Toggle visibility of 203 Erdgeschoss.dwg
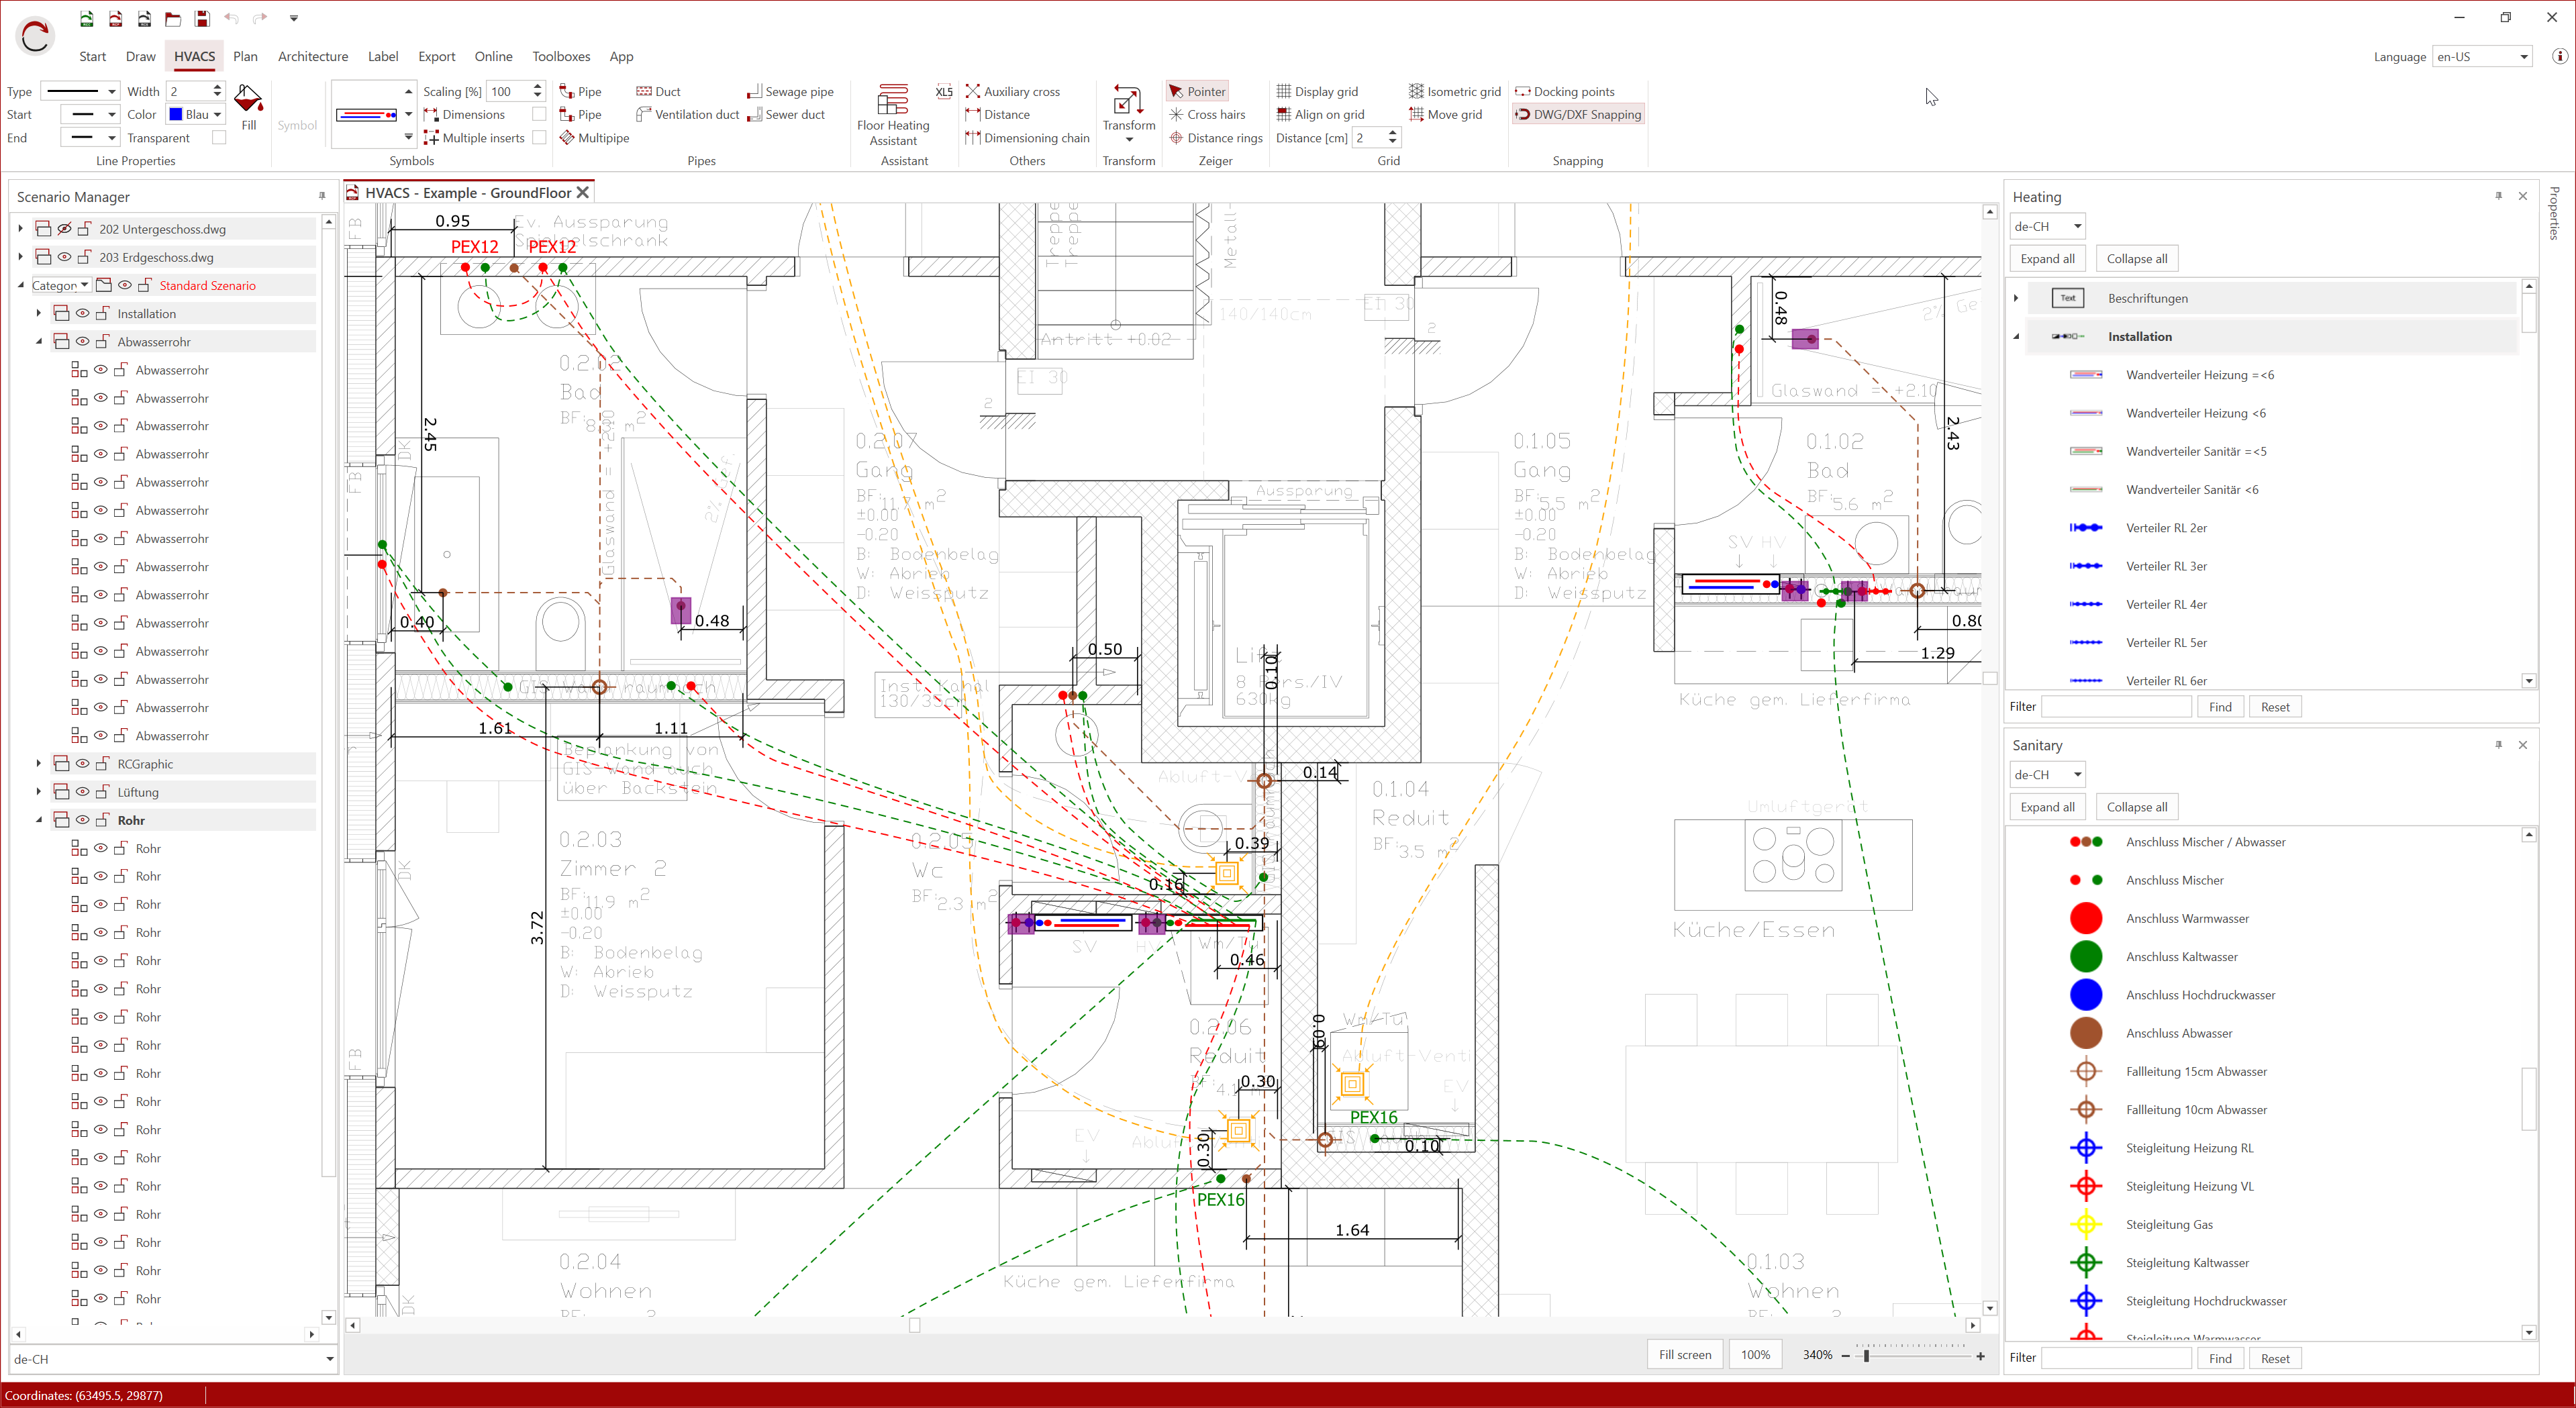The image size is (2576, 1408). pos(64,257)
